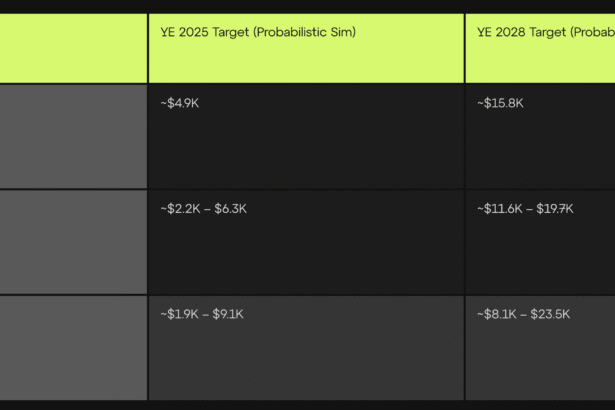The height and width of the screenshot is (410, 615).
Task: Click the gray label cell beside ~$2.2K – $6.3K
Action: click(73, 242)
